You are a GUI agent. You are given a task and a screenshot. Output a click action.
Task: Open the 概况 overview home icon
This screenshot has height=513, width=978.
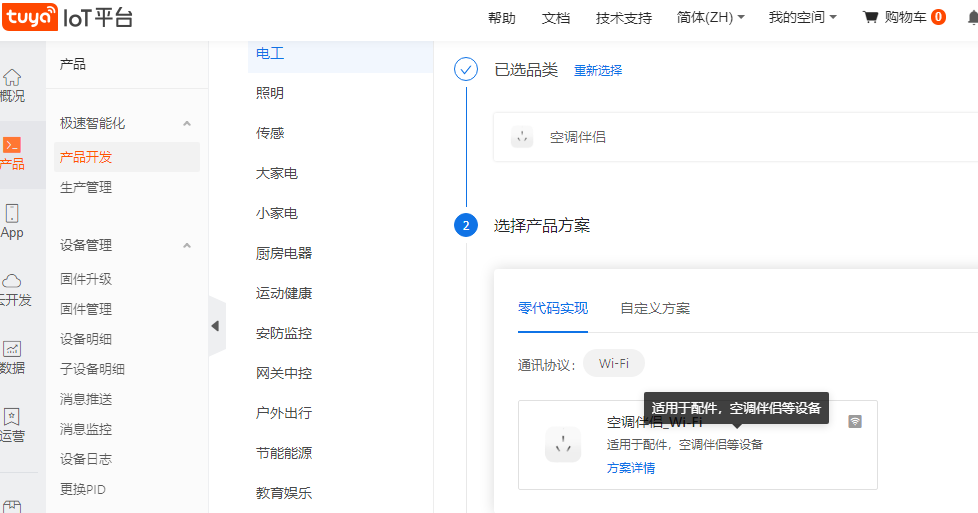click(12, 78)
